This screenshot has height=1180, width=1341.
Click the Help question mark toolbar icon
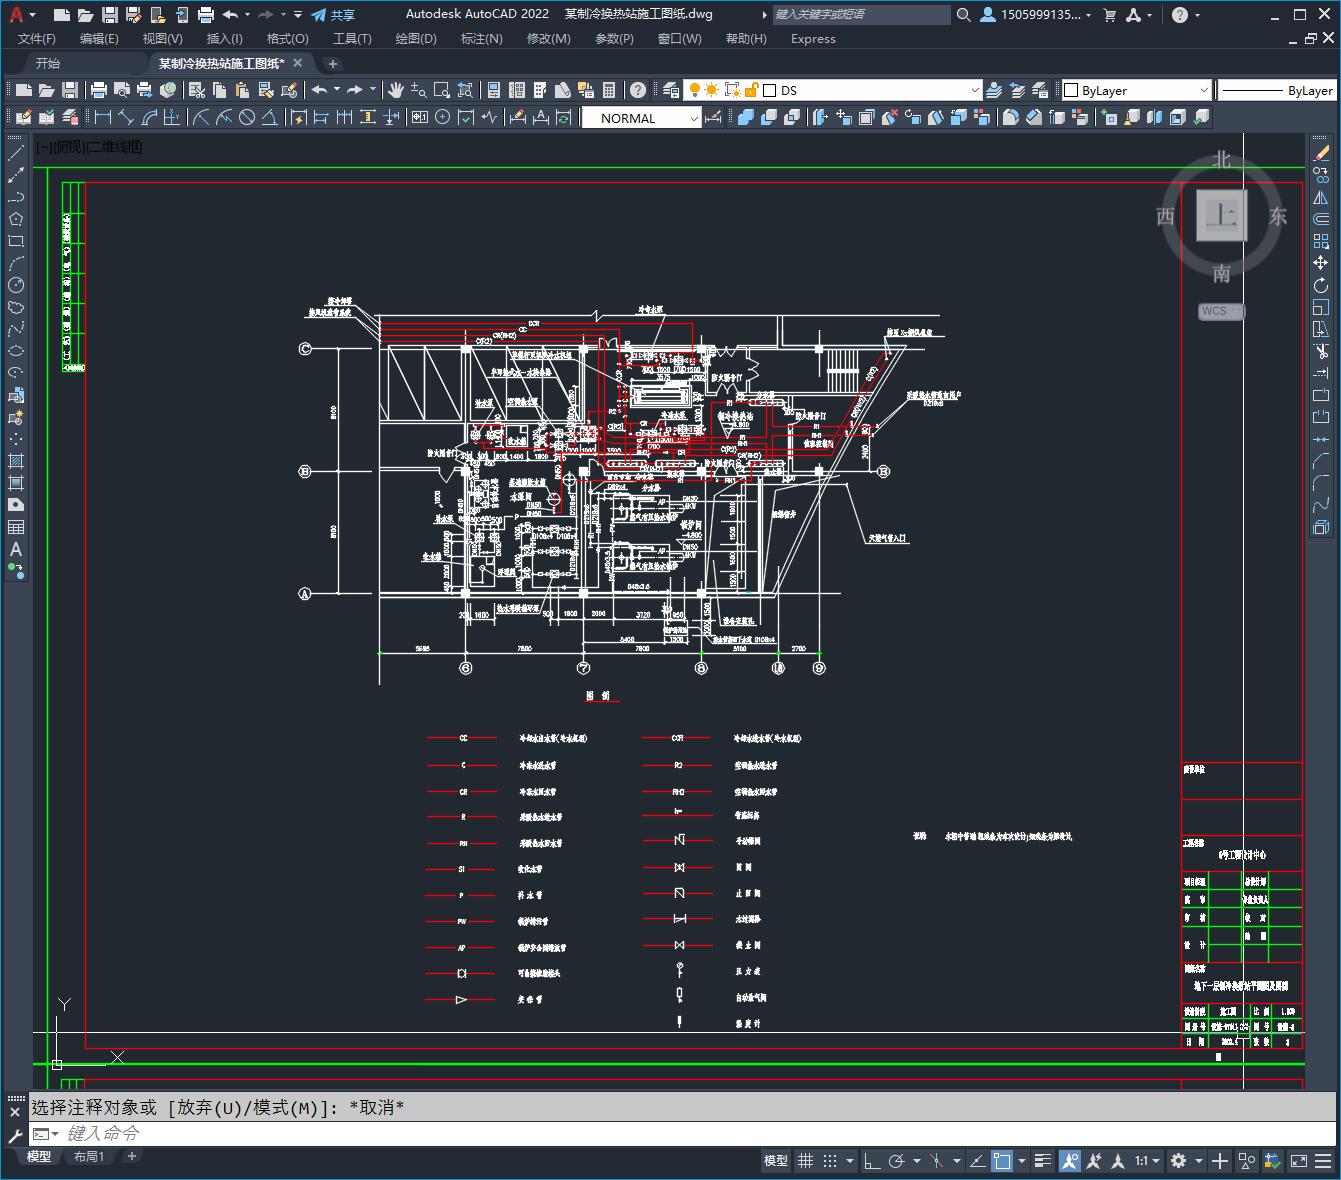[638, 90]
